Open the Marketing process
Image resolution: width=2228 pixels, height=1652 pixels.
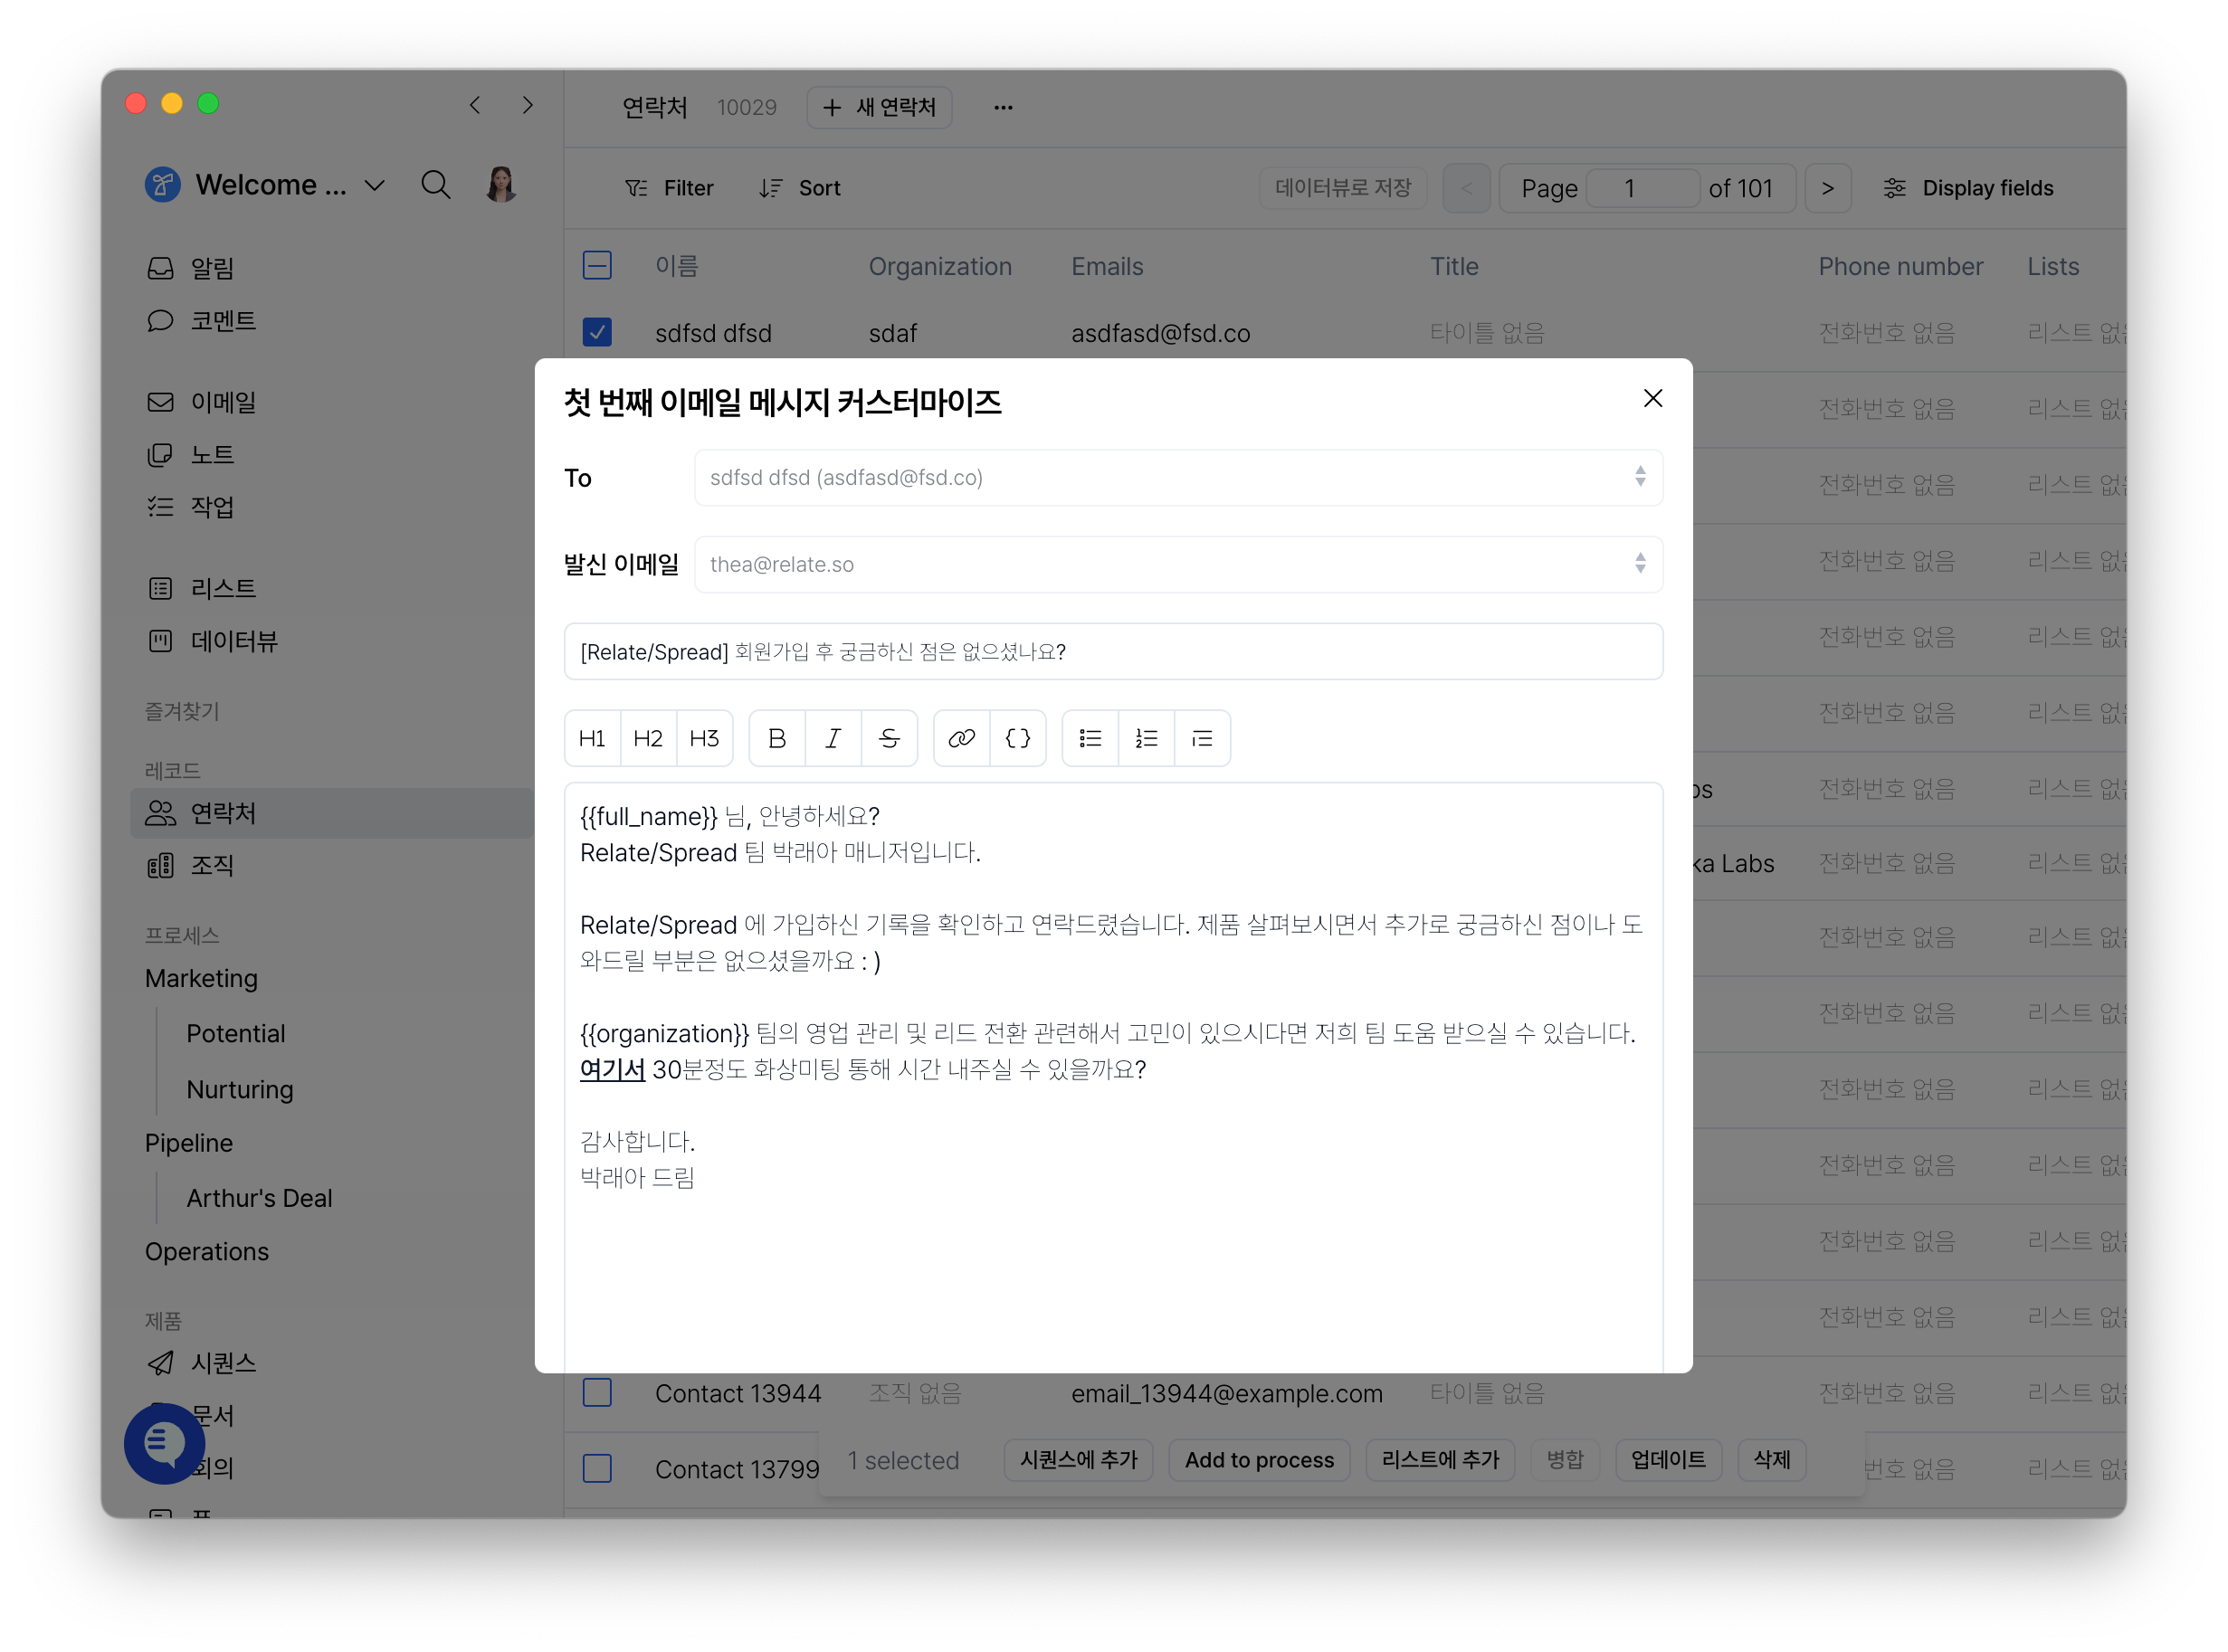click(x=201, y=978)
